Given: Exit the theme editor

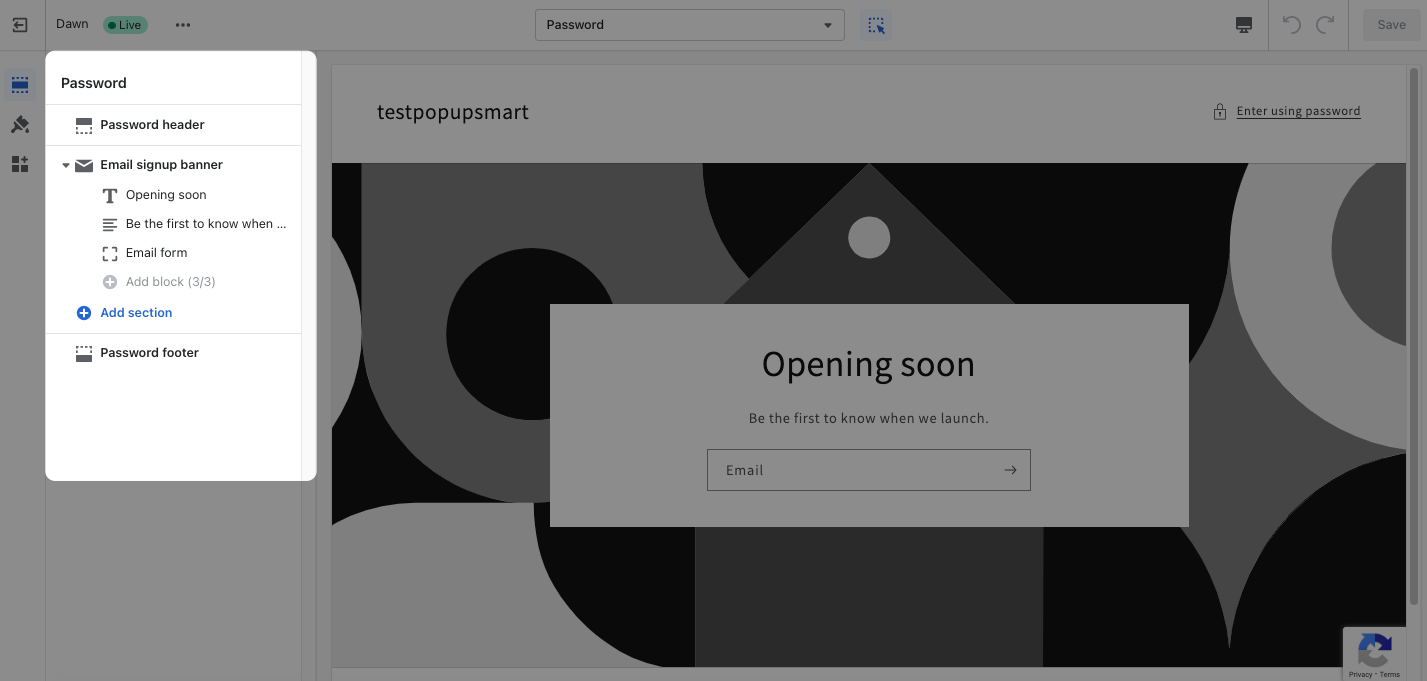Looking at the screenshot, I should (x=20, y=24).
